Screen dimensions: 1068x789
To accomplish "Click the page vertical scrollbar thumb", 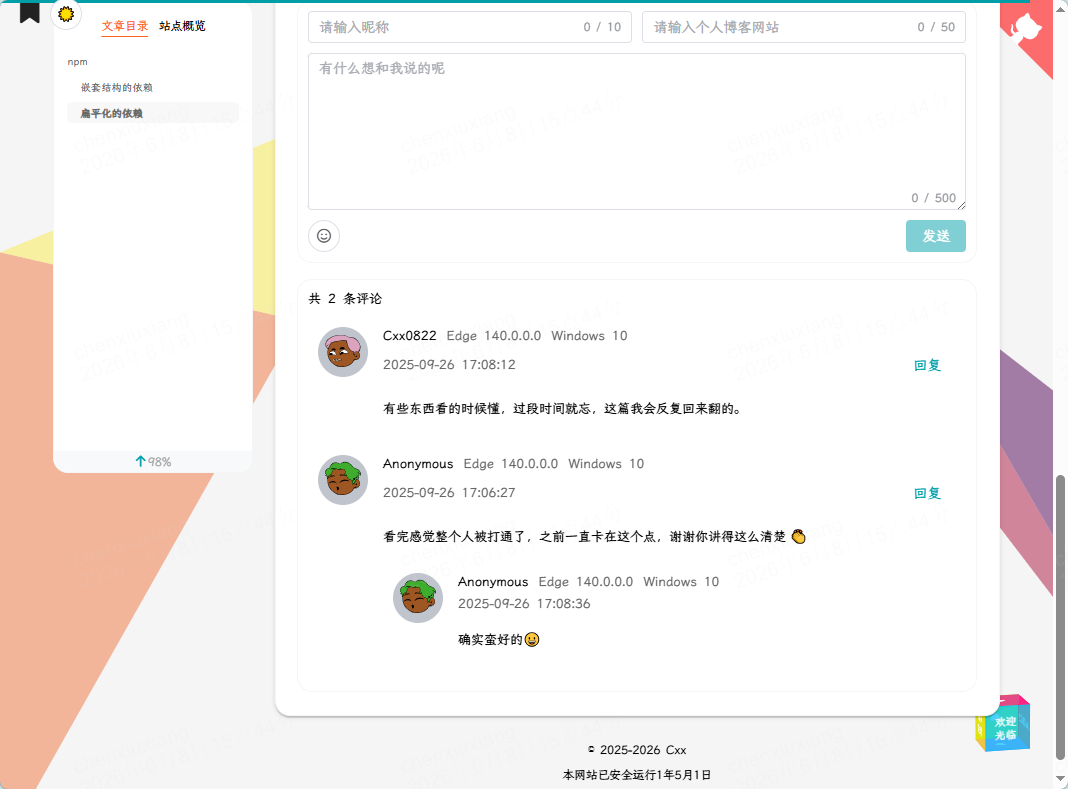I will click(x=1060, y=618).
